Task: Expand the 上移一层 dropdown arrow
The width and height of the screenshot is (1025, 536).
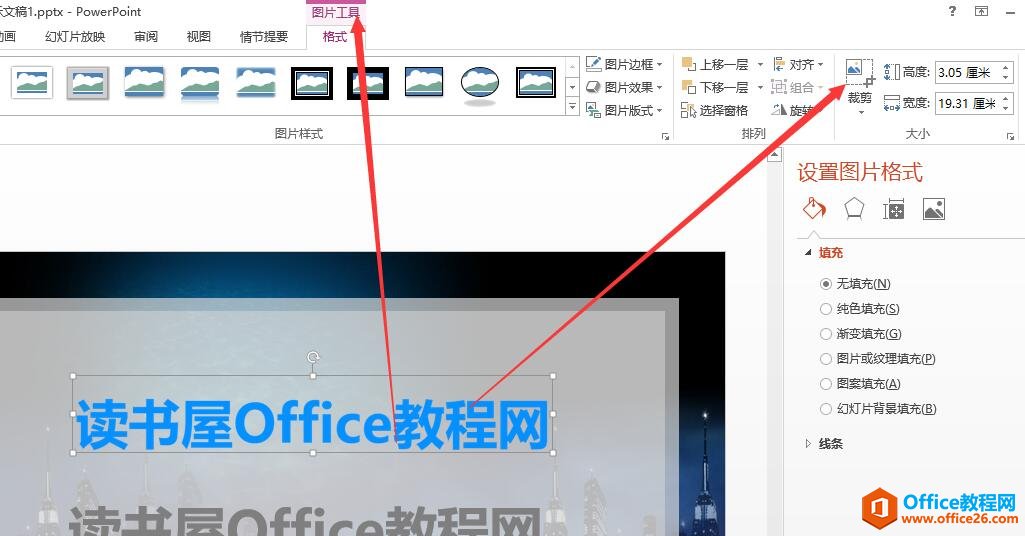Action: 760,64
